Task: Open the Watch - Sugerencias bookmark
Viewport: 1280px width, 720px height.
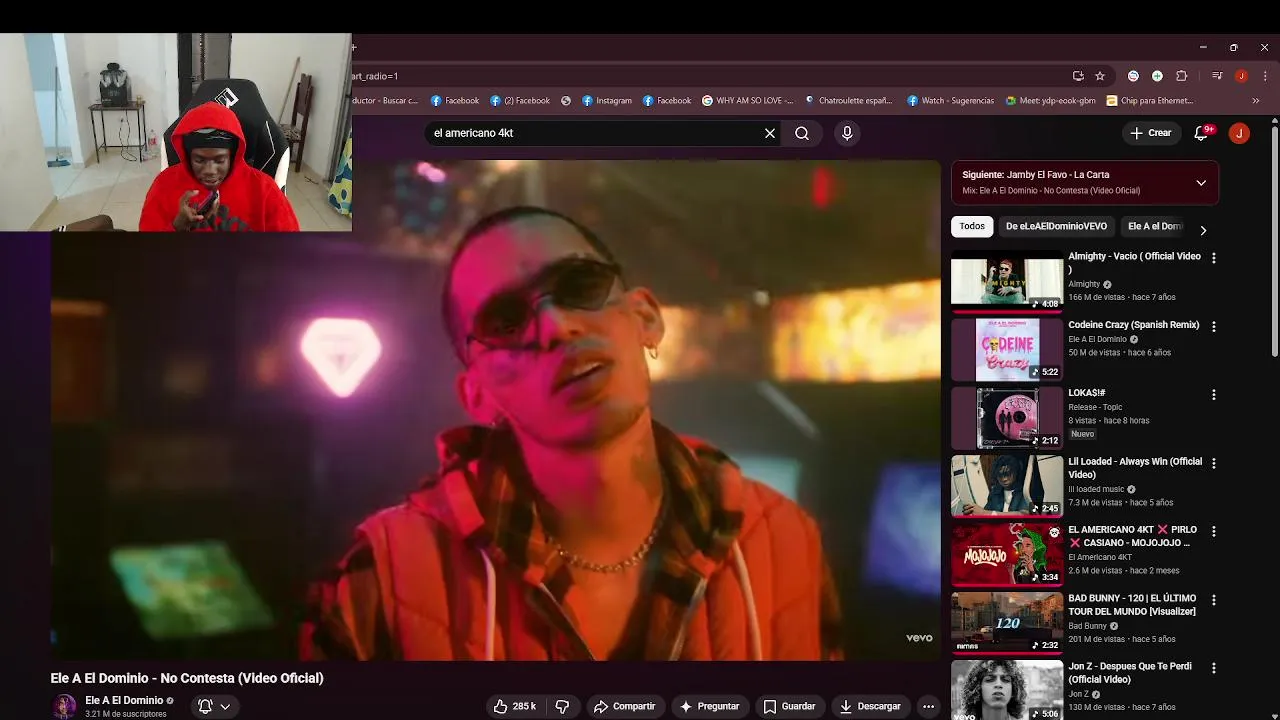Action: [950, 100]
